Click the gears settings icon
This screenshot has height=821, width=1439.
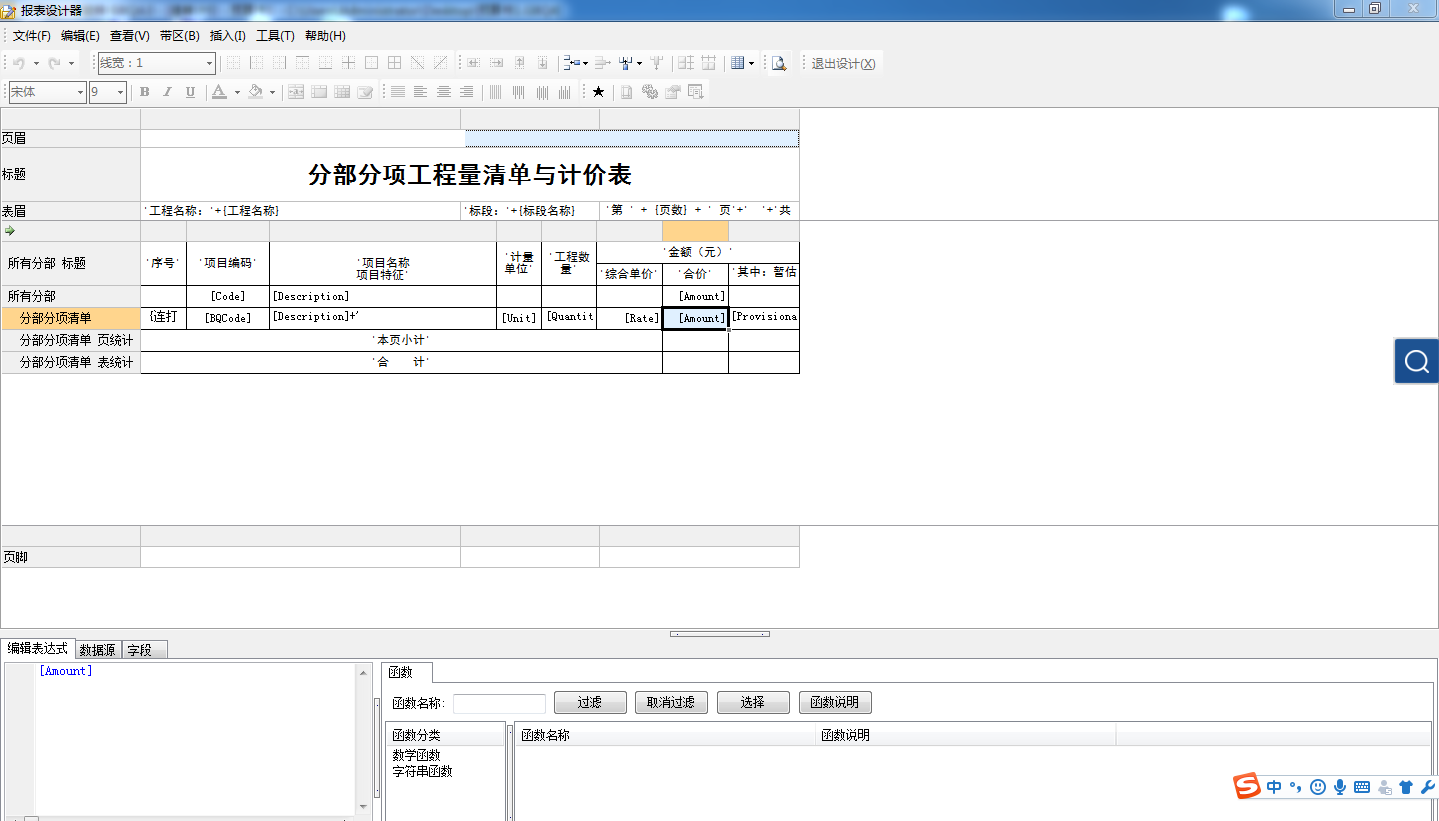(649, 92)
